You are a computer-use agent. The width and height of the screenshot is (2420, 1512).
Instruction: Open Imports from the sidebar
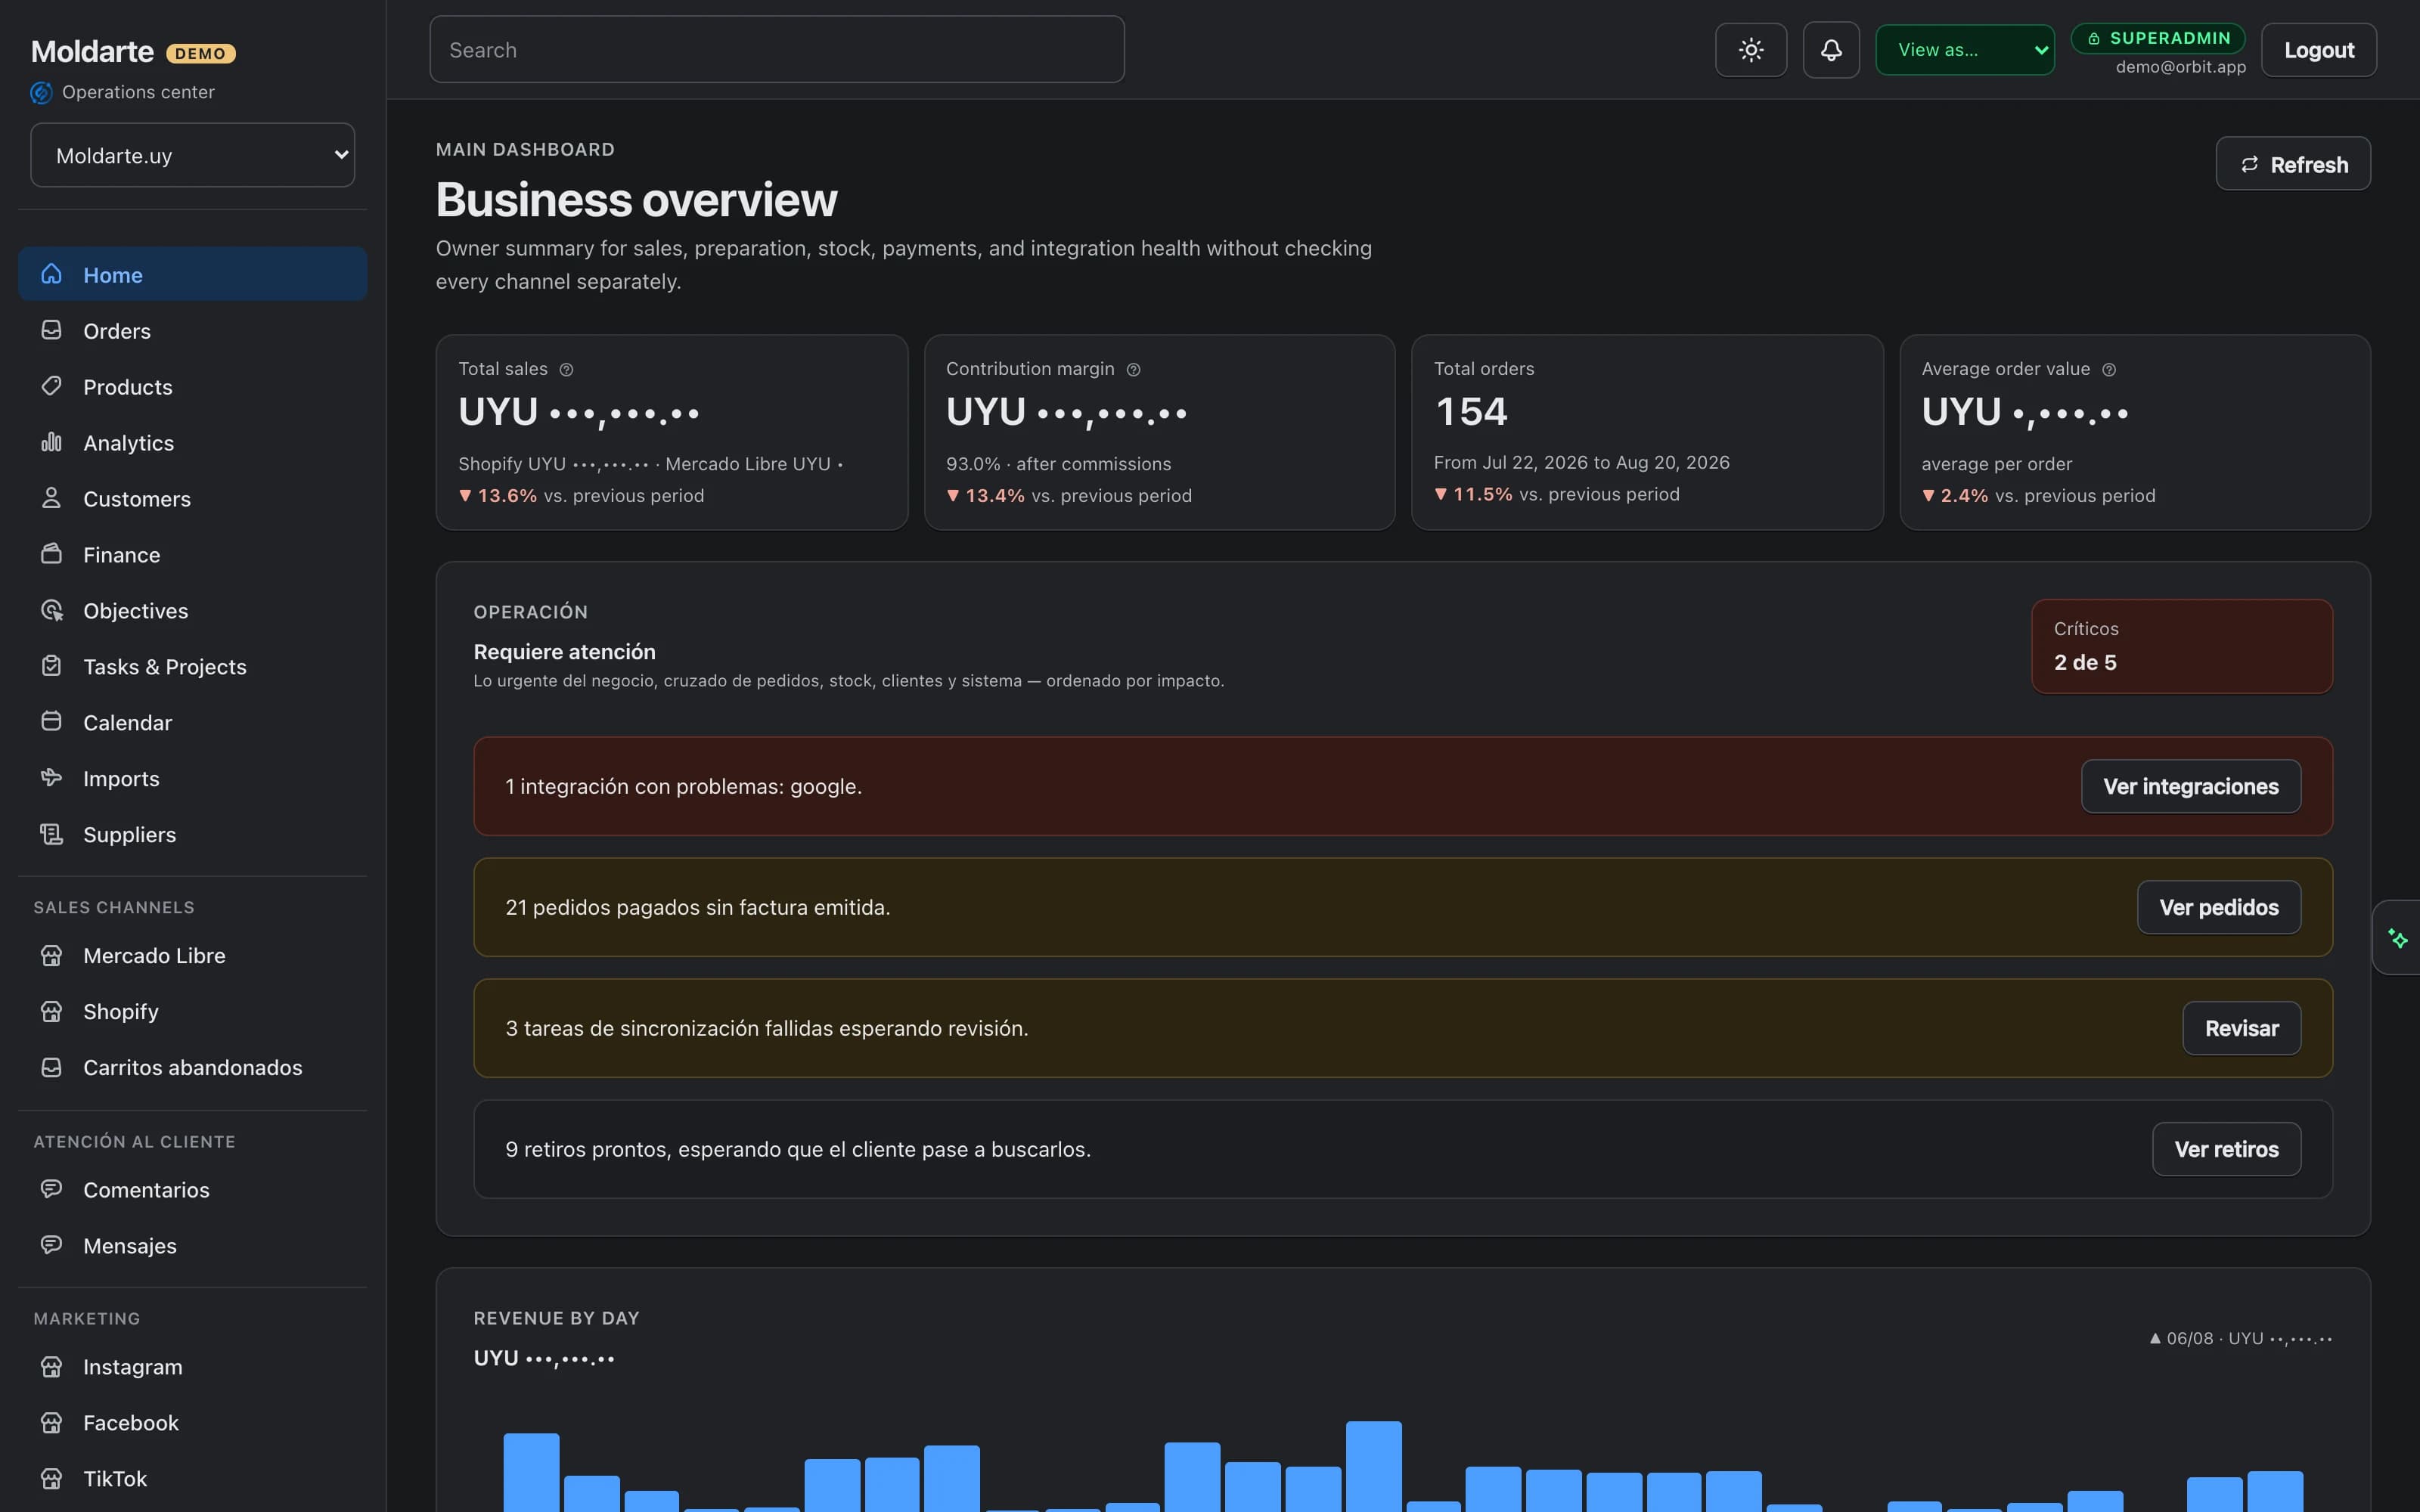pyautogui.click(x=193, y=778)
